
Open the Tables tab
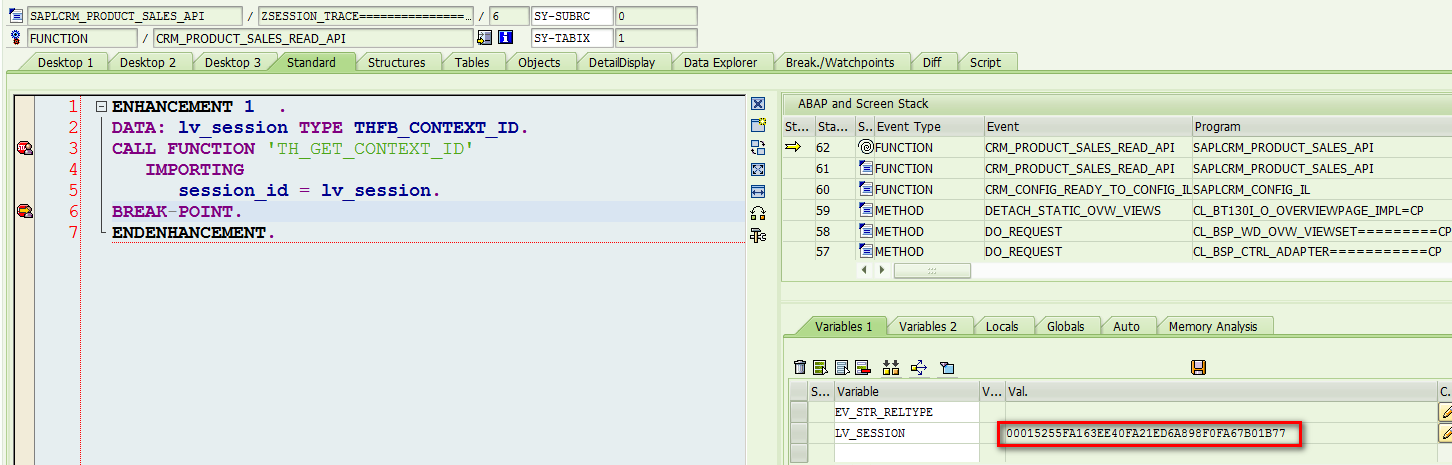tap(472, 62)
